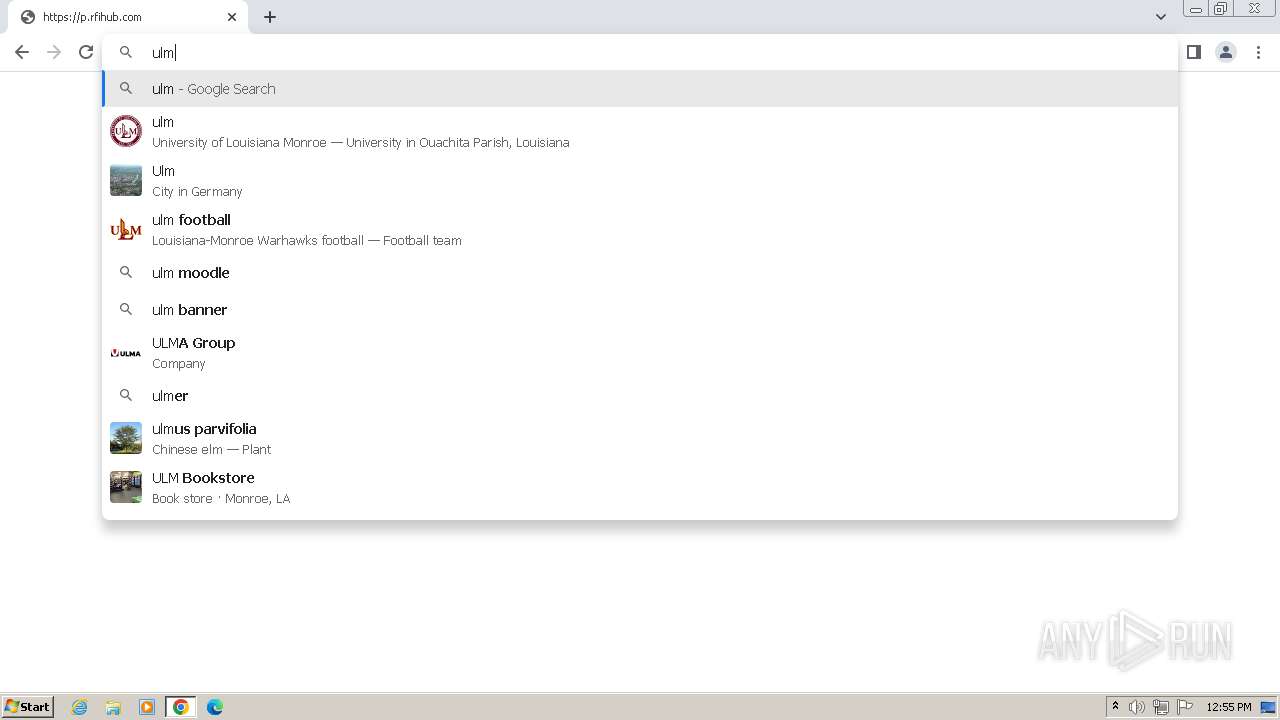Launch Microsoft Edge from taskbar
The height and width of the screenshot is (720, 1280).
(215, 707)
